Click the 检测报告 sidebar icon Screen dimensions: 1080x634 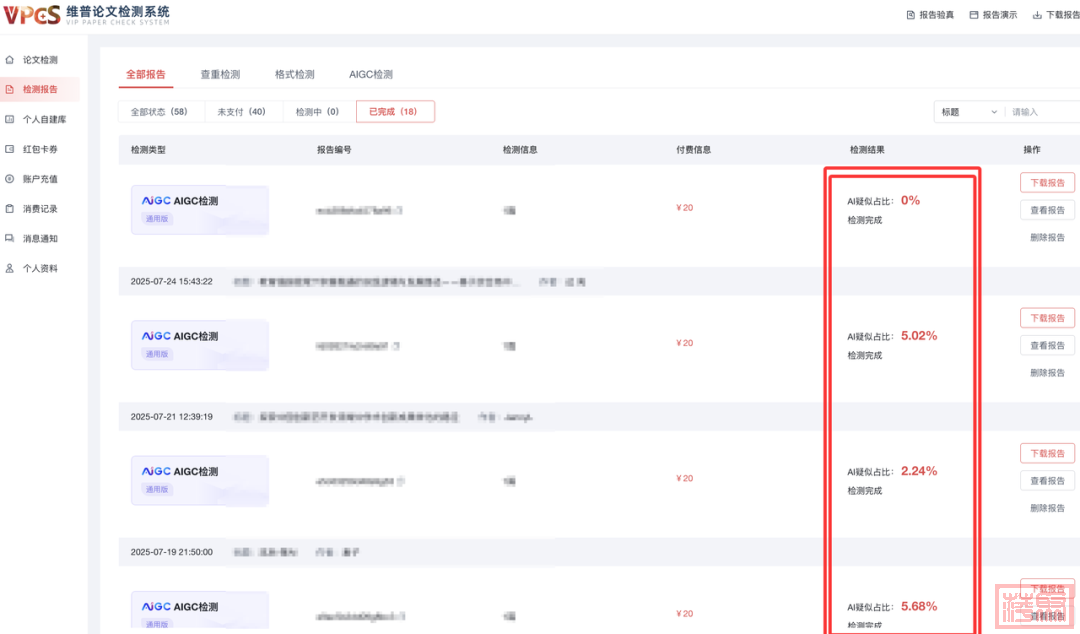(x=10, y=90)
